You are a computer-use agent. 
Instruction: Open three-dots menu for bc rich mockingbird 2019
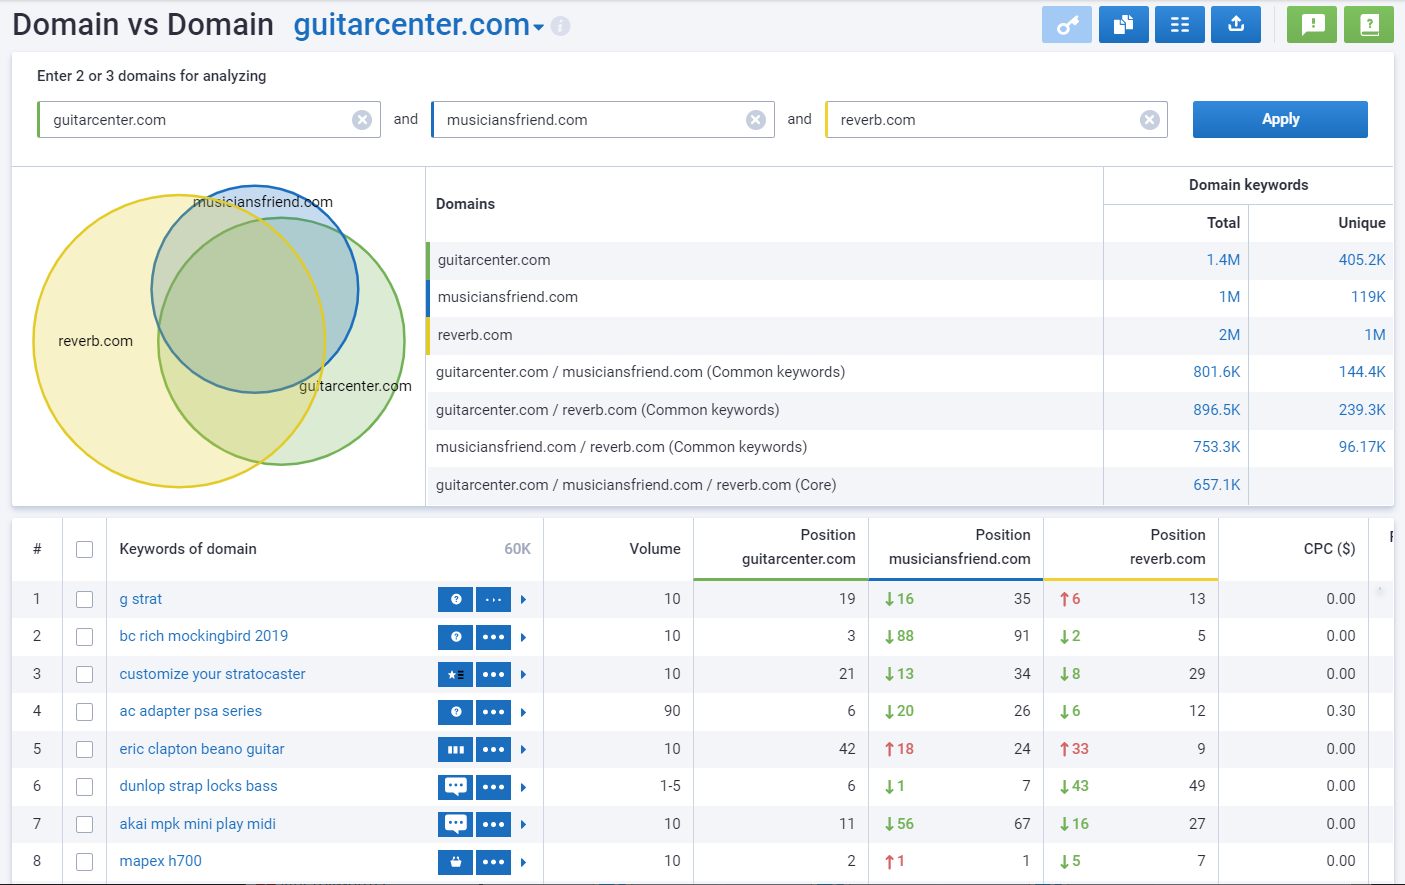pyautogui.click(x=493, y=637)
